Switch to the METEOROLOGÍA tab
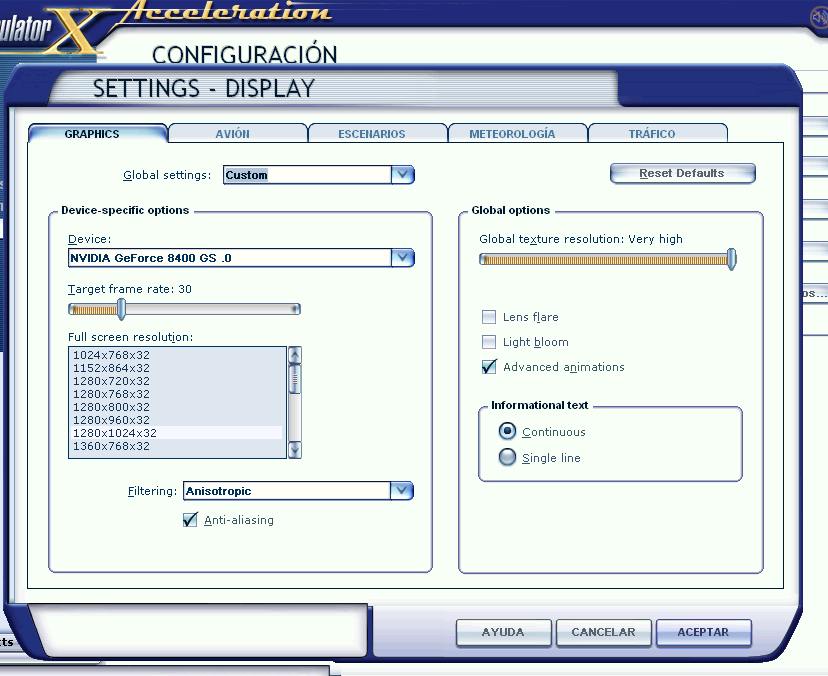Screen dimensions: 828x676 [517, 131]
